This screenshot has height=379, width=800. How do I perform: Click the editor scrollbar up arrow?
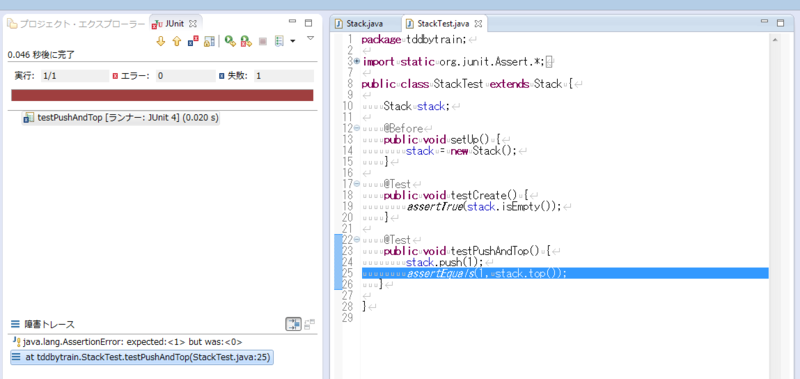[x=774, y=39]
